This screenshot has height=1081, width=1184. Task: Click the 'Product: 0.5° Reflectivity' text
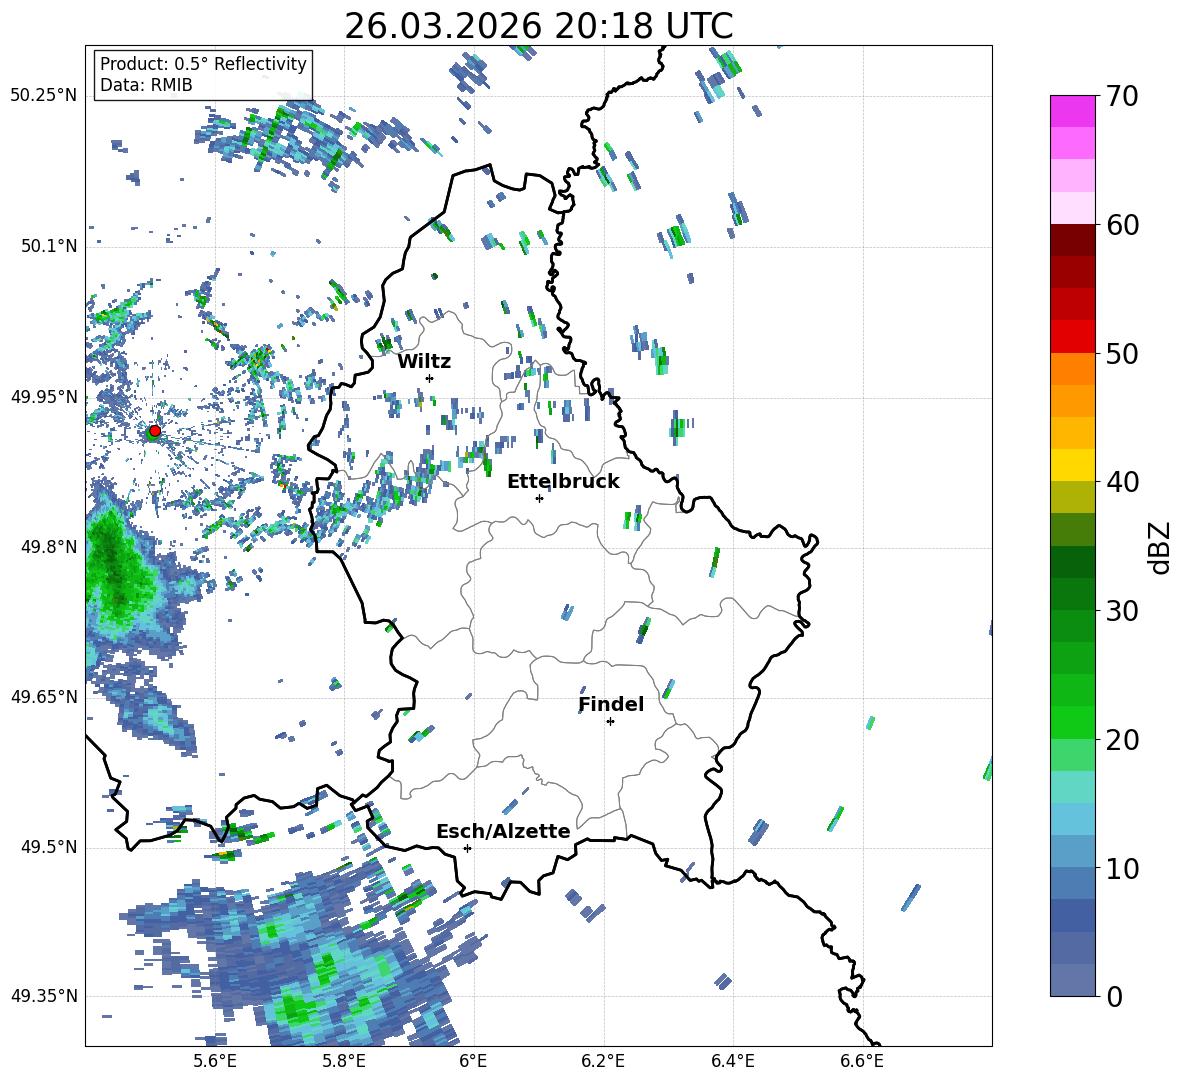[x=203, y=64]
